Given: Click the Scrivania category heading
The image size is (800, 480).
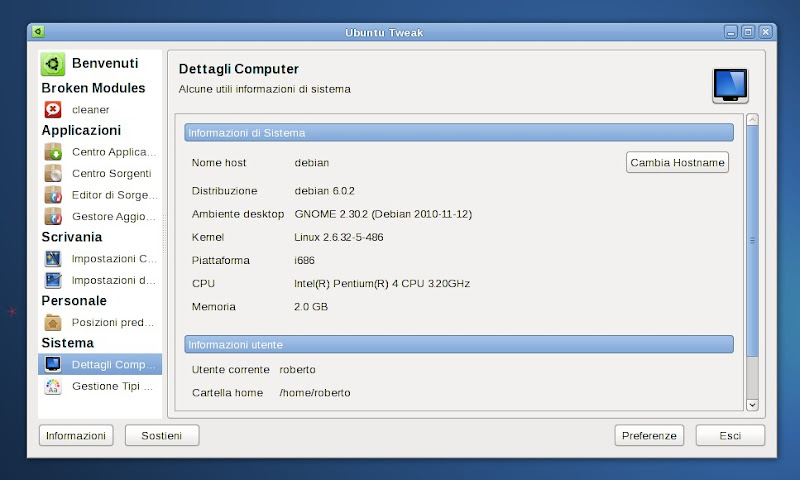Looking at the screenshot, I should (72, 237).
